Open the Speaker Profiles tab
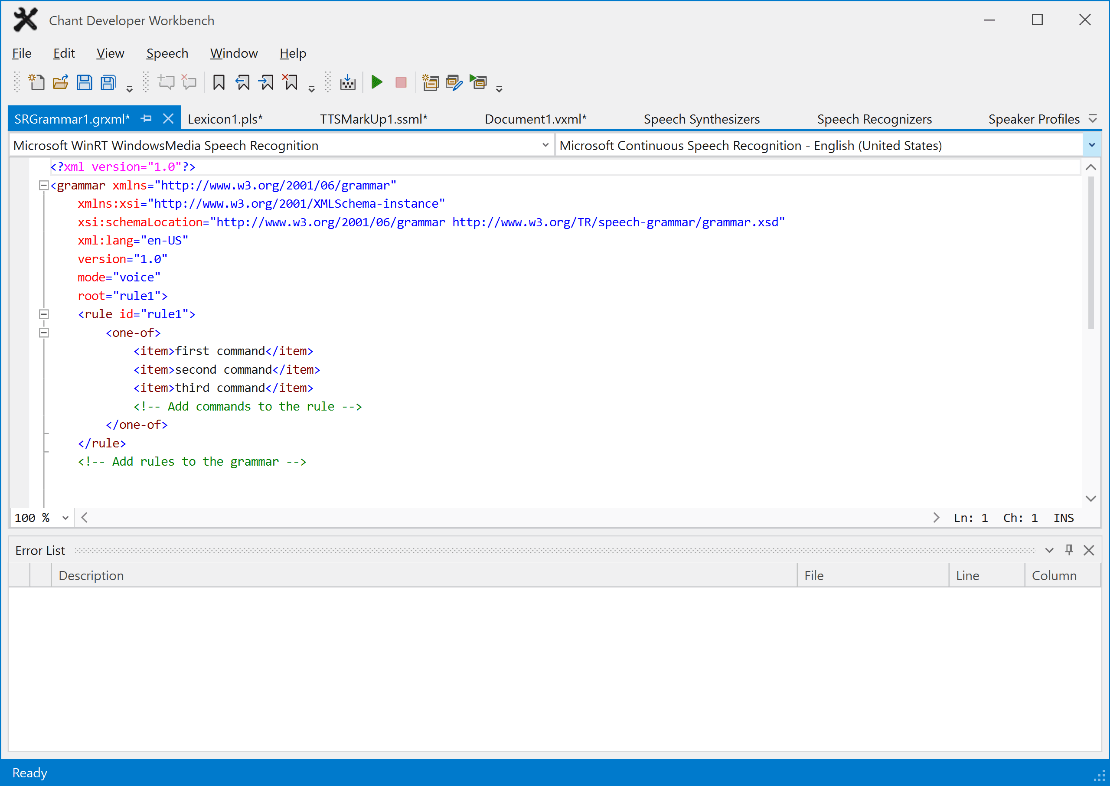 [x=1034, y=119]
